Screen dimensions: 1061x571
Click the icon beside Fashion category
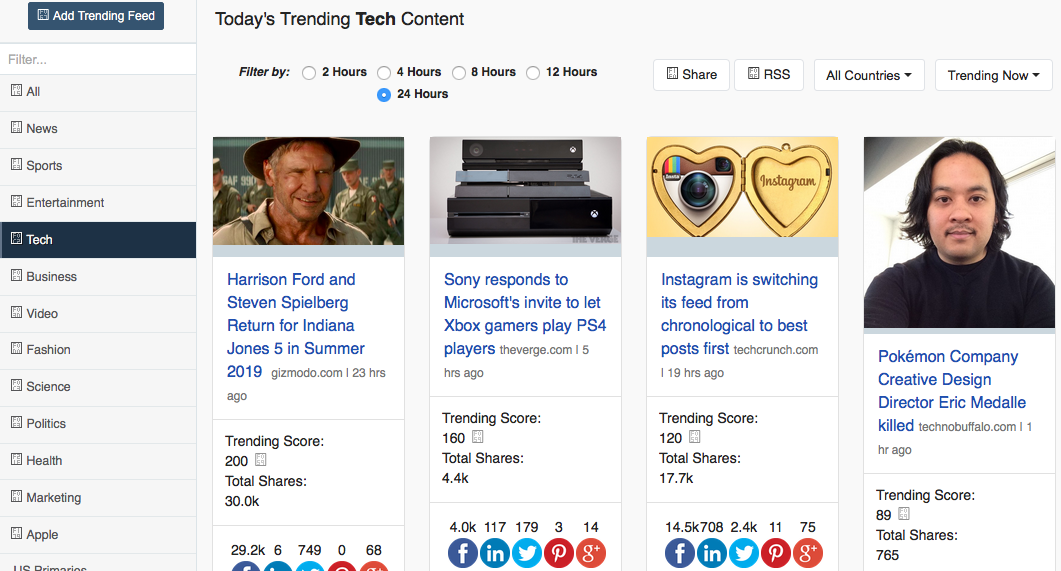[x=17, y=348]
